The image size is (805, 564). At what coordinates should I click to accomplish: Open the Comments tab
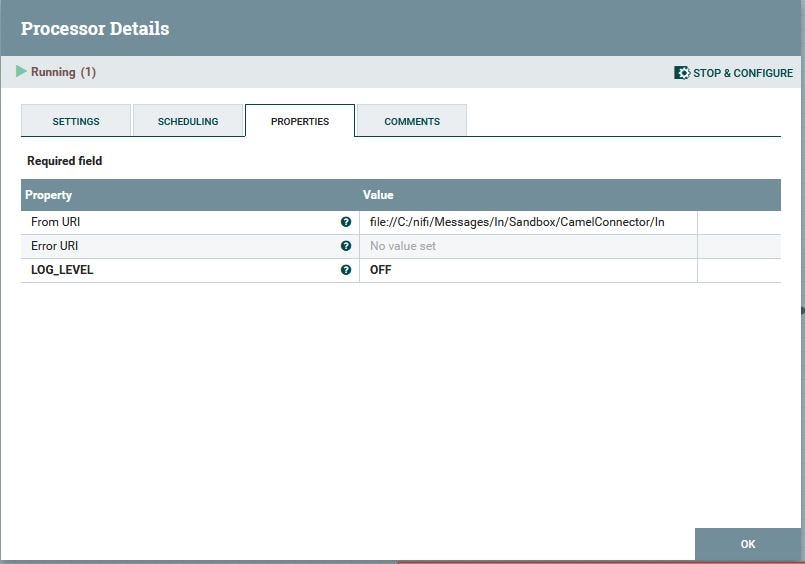pyautogui.click(x=412, y=121)
